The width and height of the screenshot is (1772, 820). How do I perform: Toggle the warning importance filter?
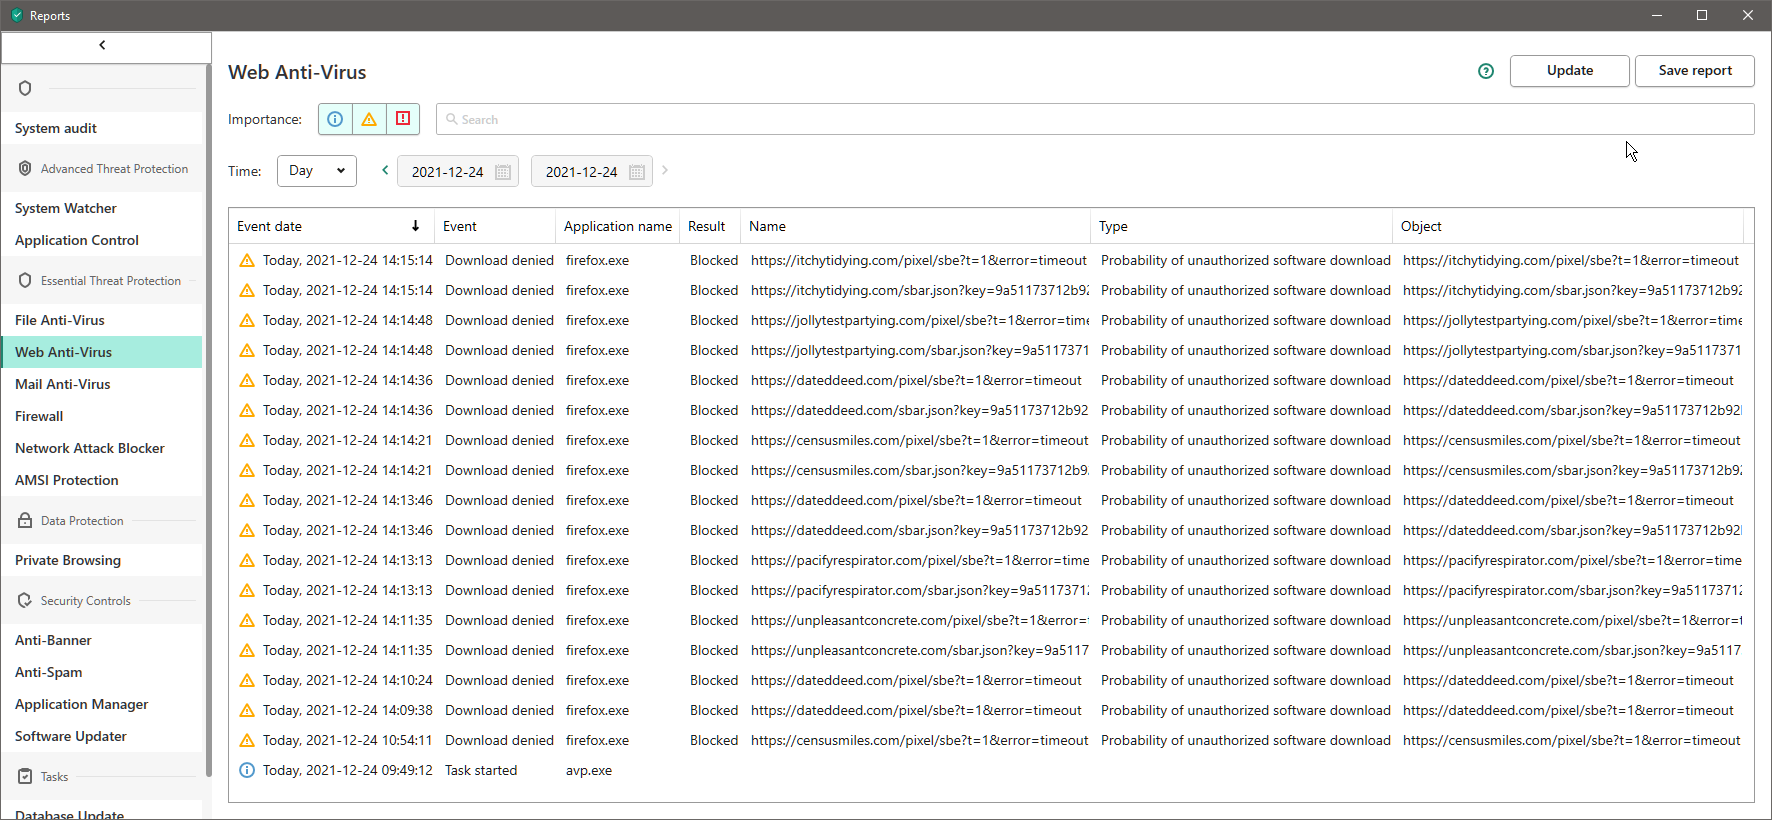coord(369,119)
